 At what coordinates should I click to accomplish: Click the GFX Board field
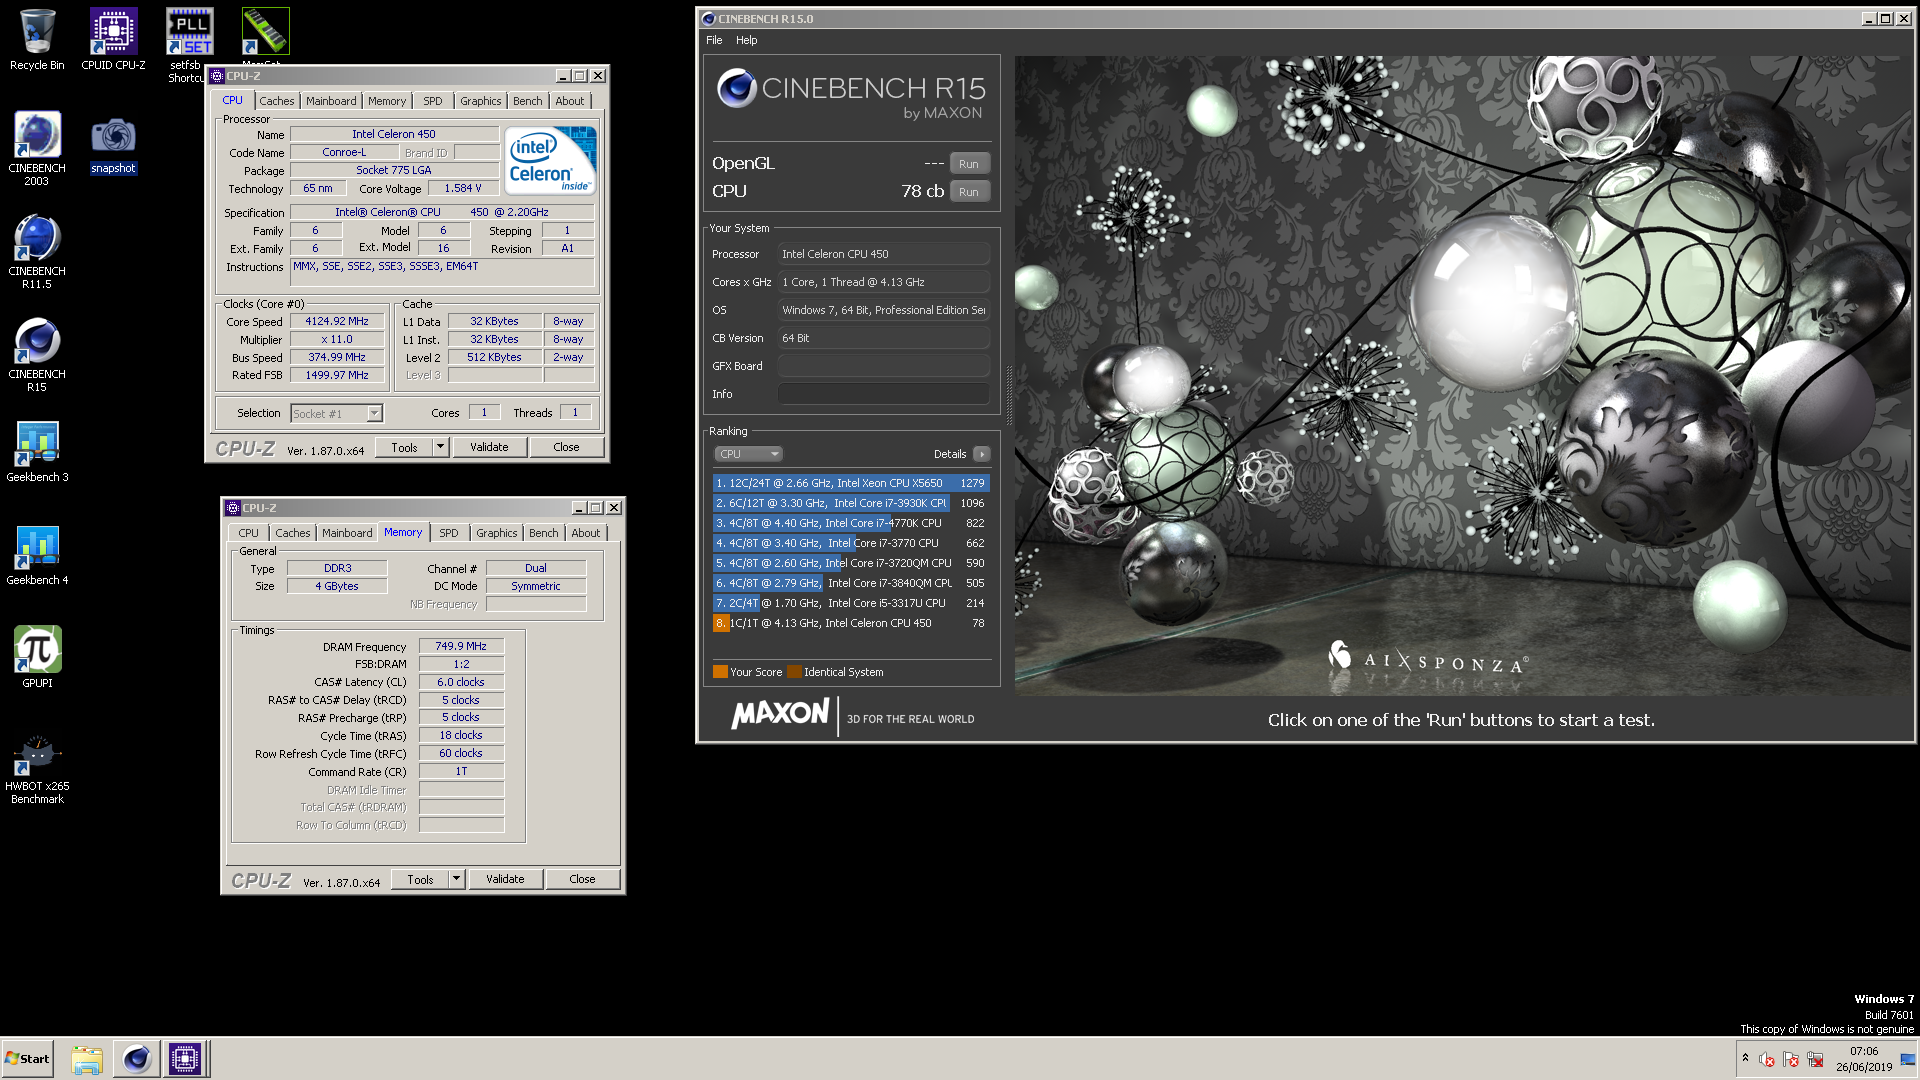(884, 366)
